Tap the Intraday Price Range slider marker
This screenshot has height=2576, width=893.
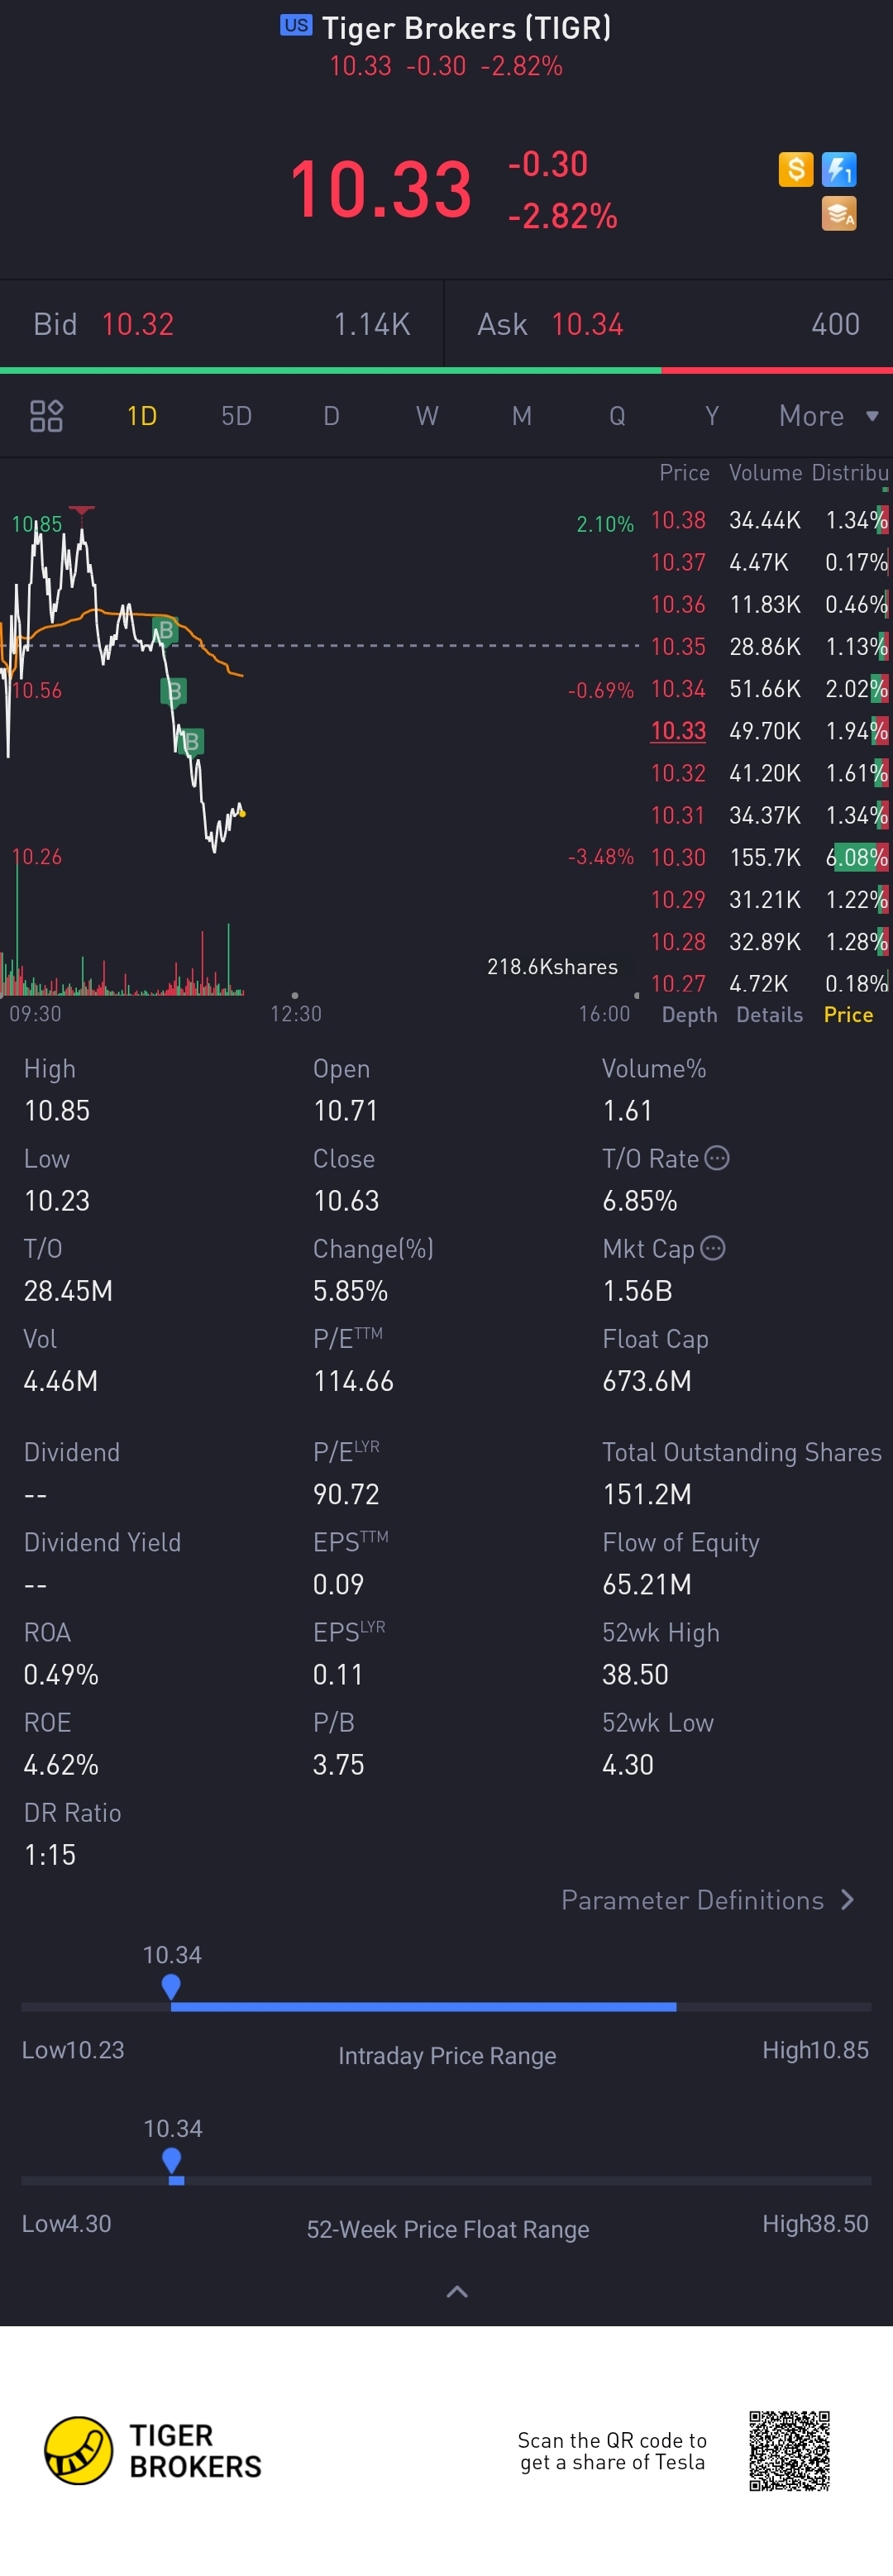click(171, 1986)
